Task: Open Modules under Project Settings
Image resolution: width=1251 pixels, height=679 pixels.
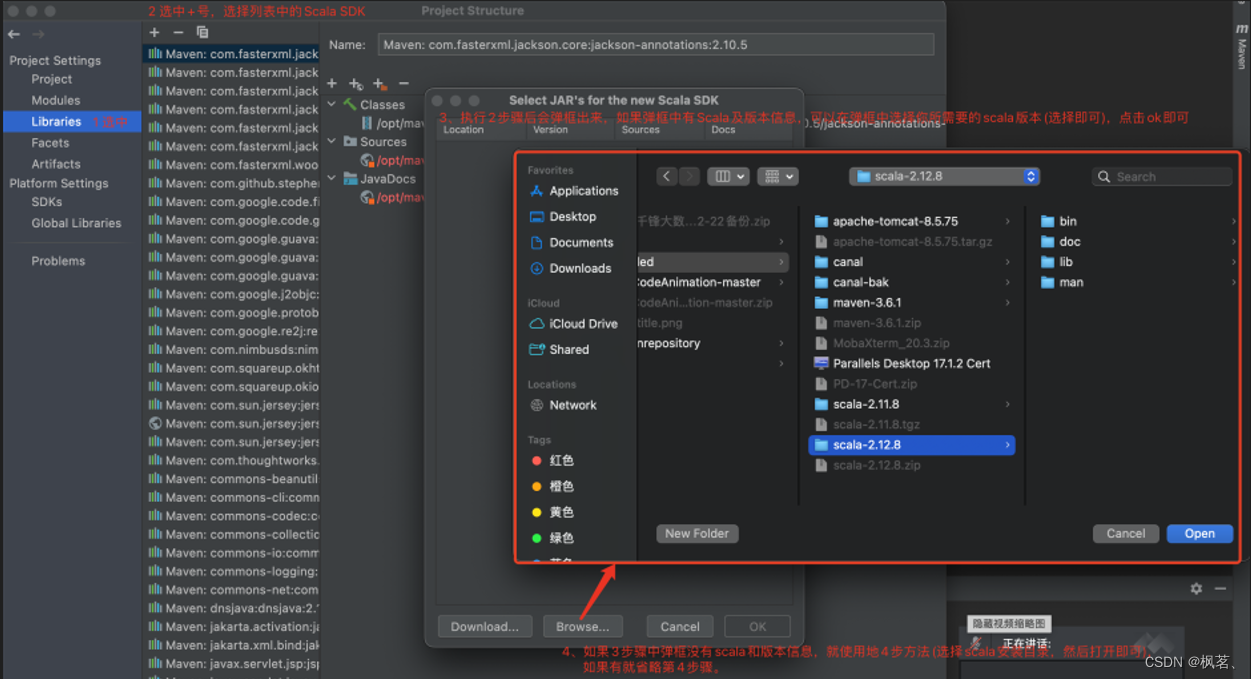Action: click(56, 100)
